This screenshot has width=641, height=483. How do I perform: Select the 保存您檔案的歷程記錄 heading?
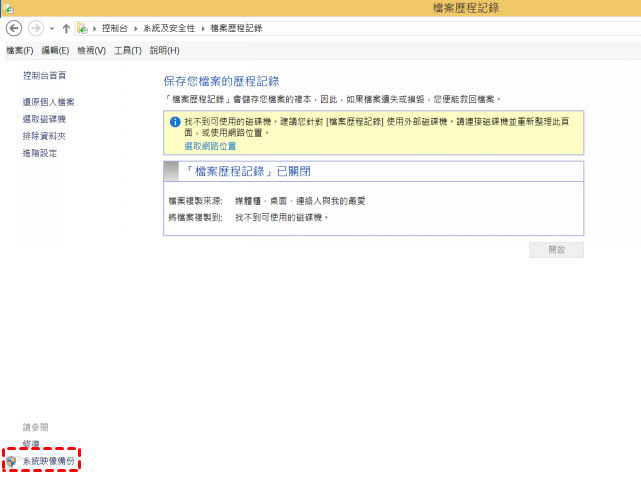pyautogui.click(x=222, y=81)
